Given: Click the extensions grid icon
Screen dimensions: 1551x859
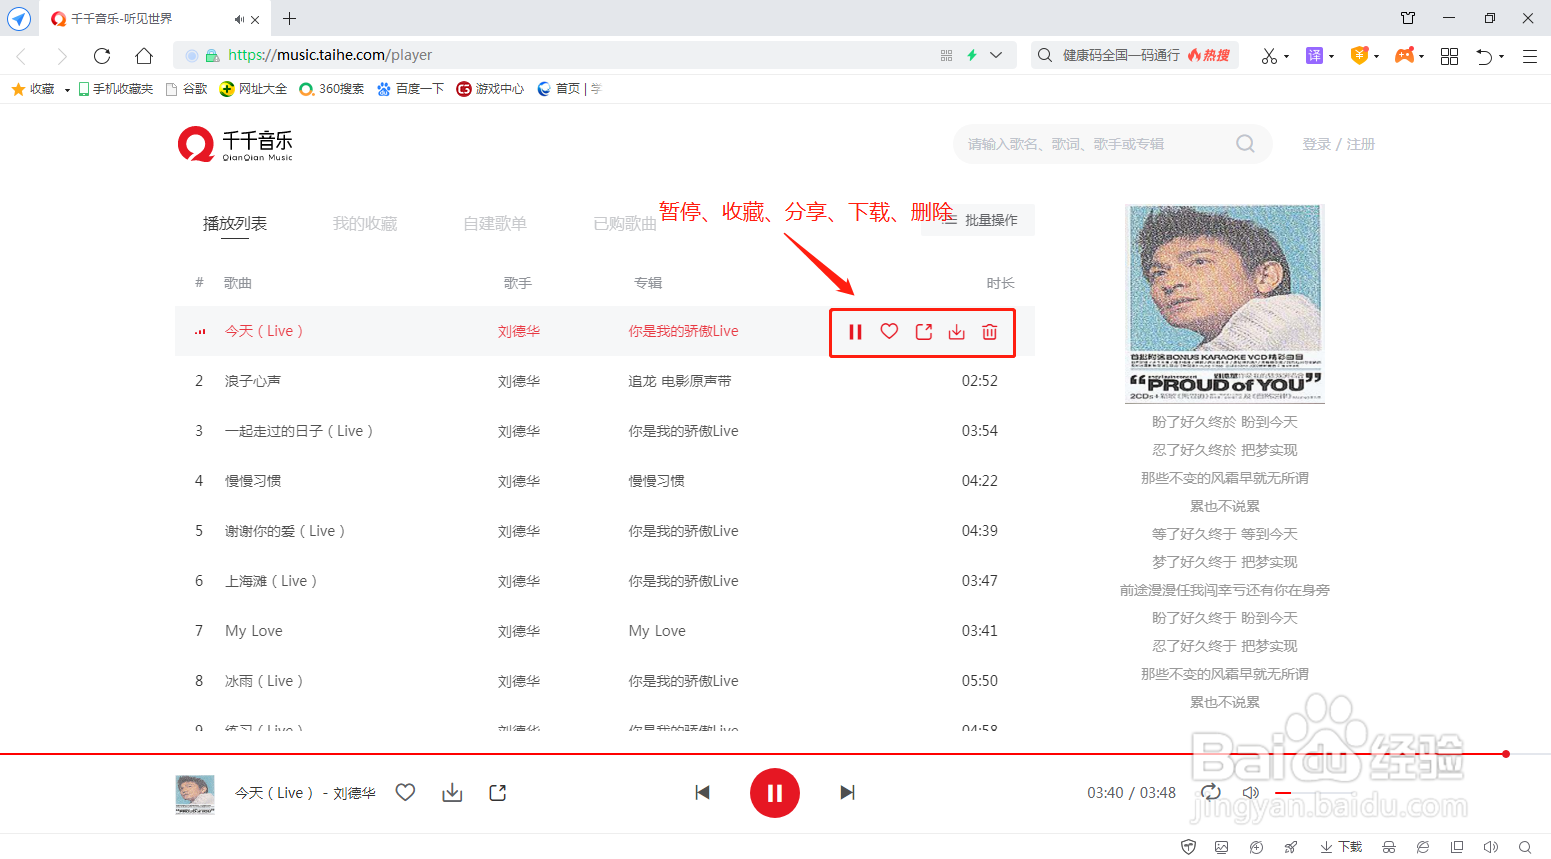Looking at the screenshot, I should pos(1449,56).
